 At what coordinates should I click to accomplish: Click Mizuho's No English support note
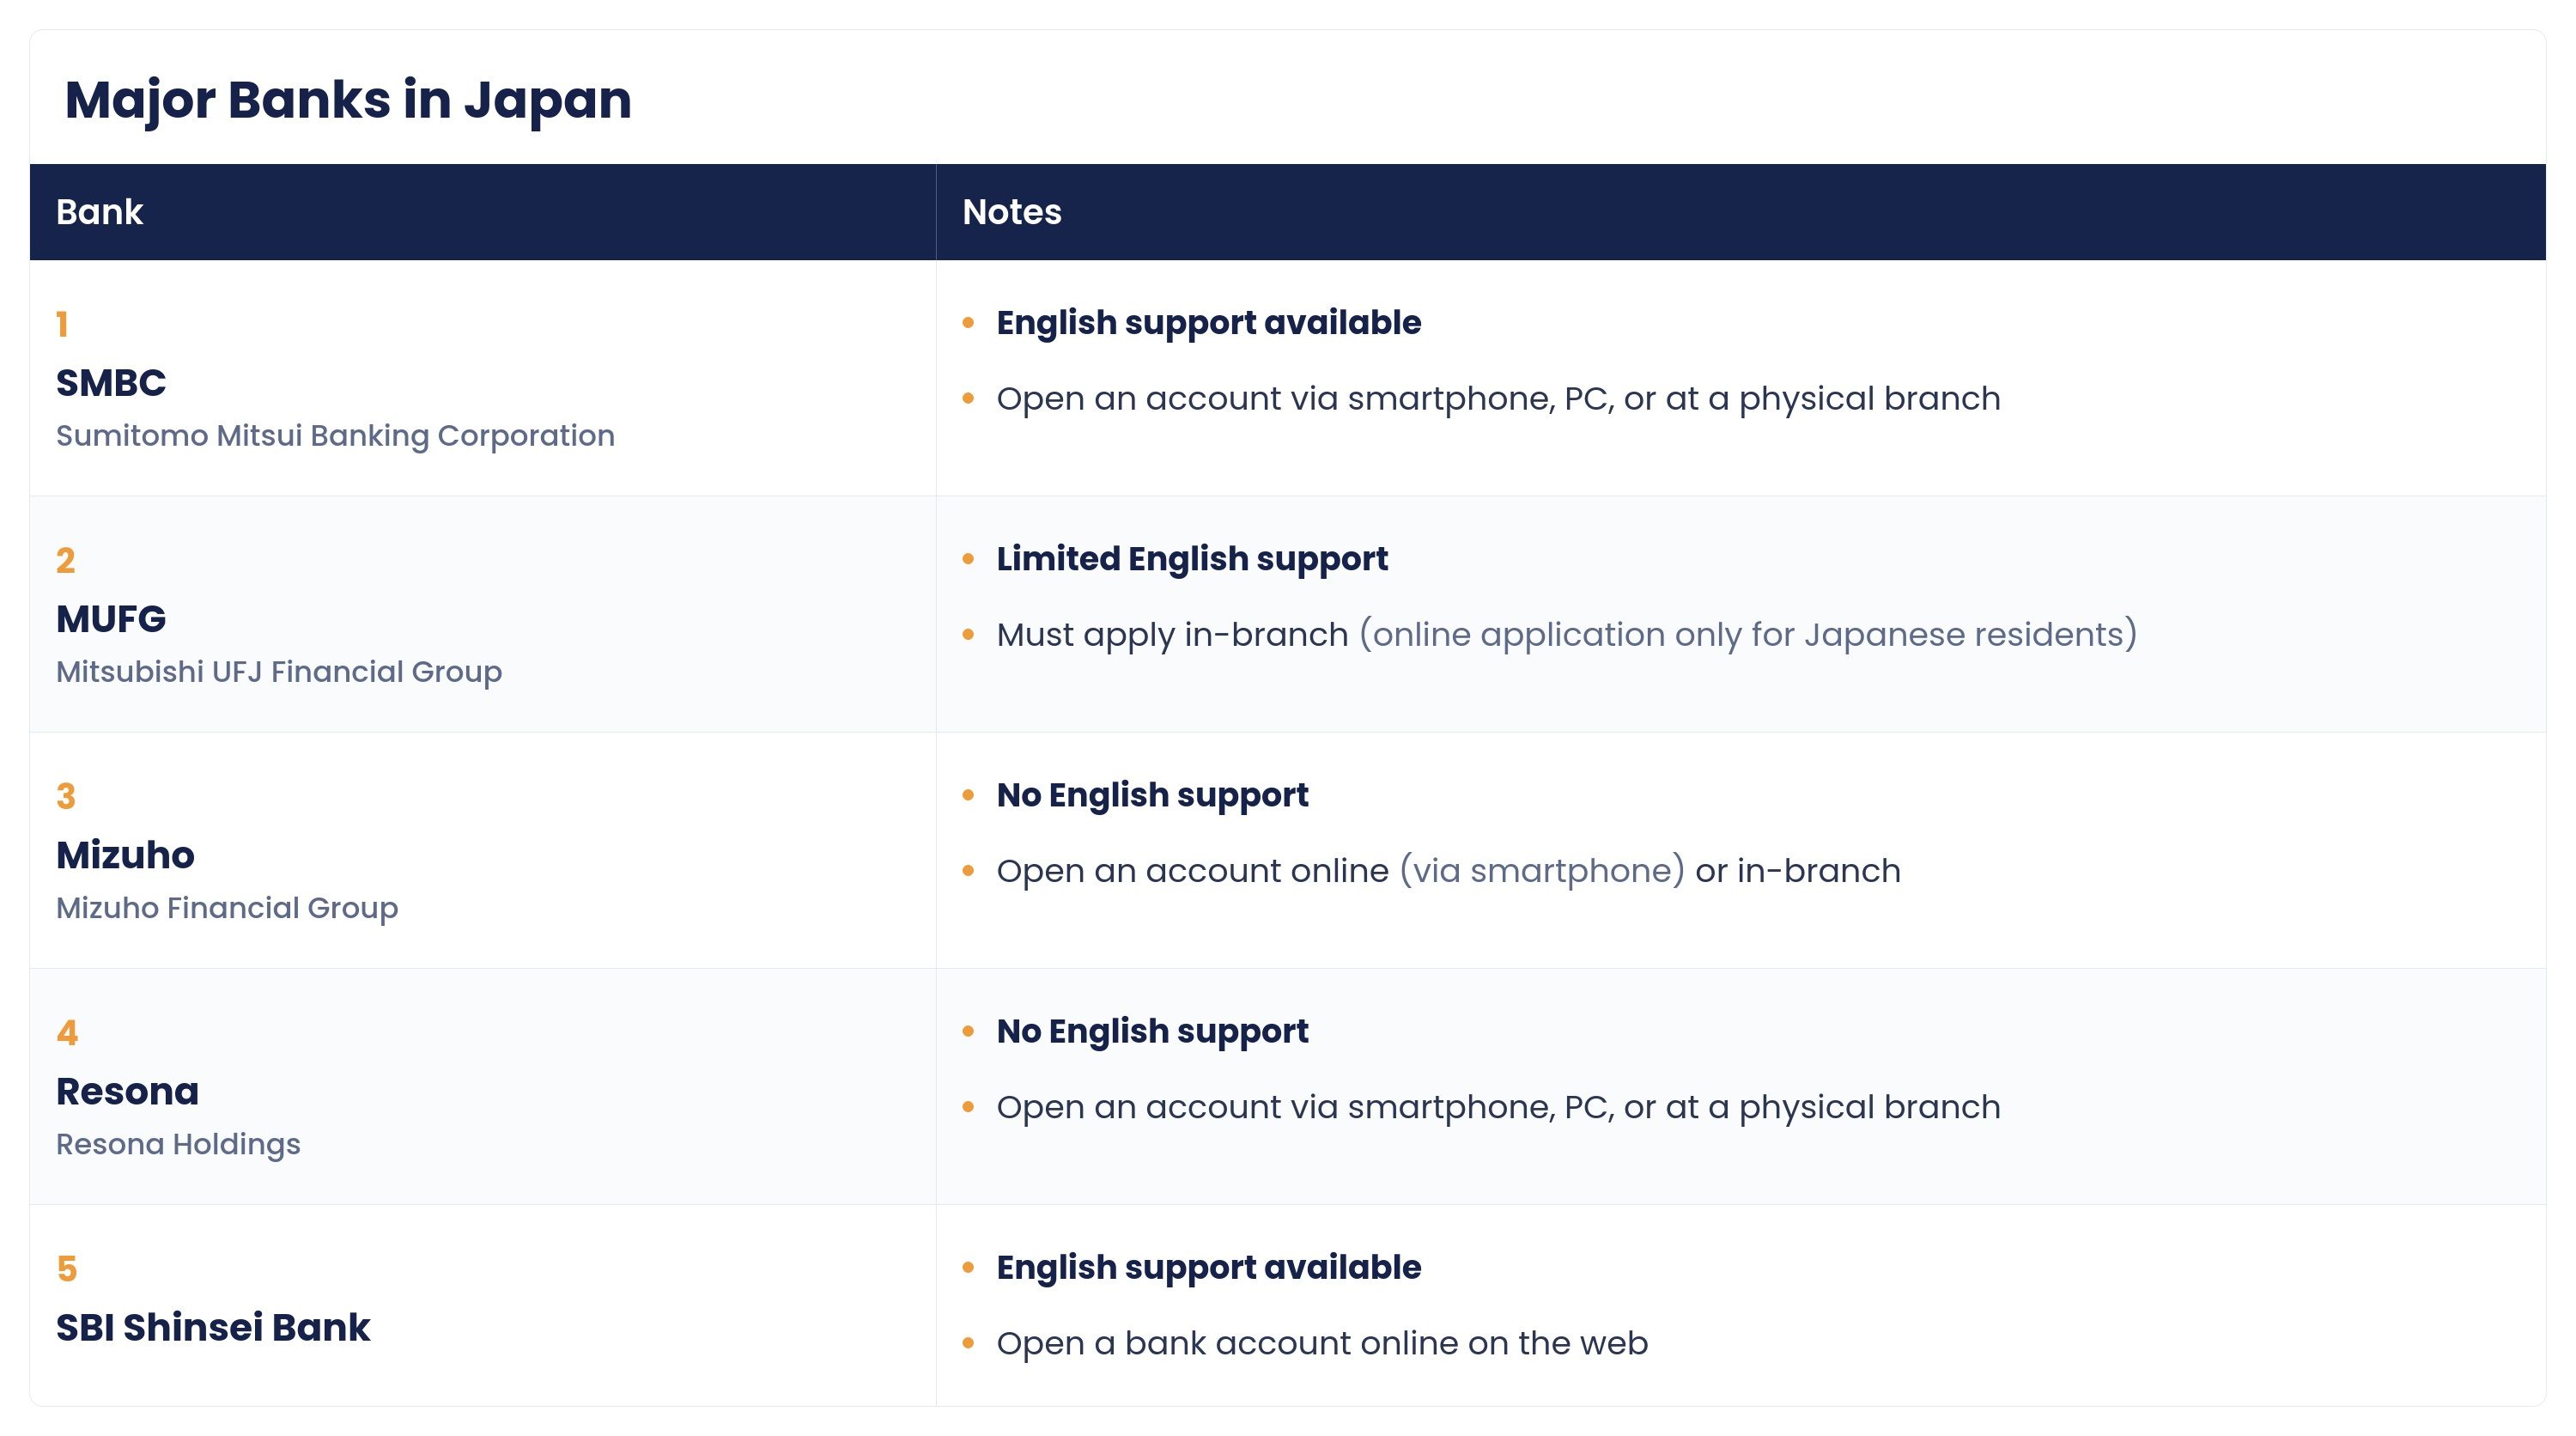coord(1152,795)
